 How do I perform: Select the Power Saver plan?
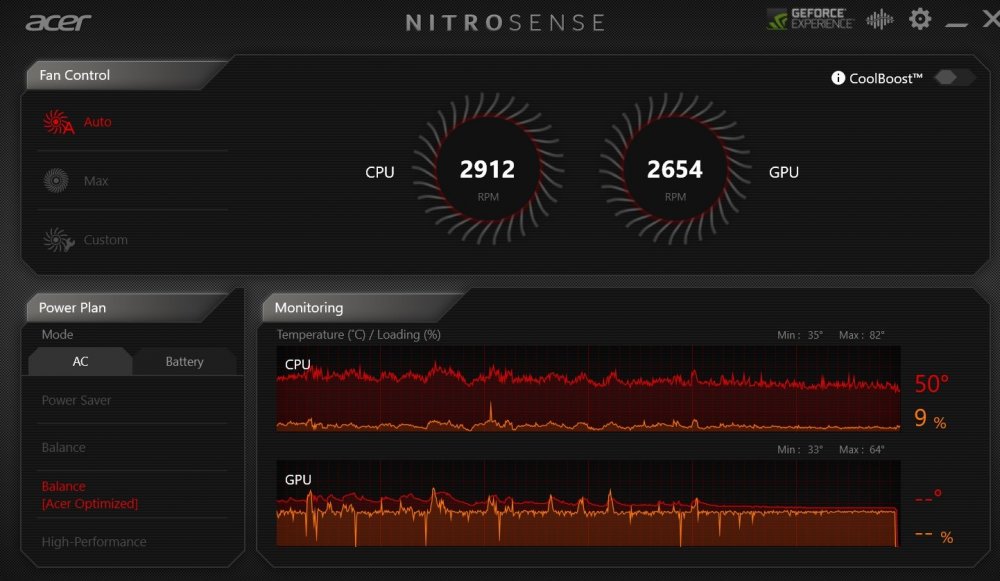click(76, 400)
